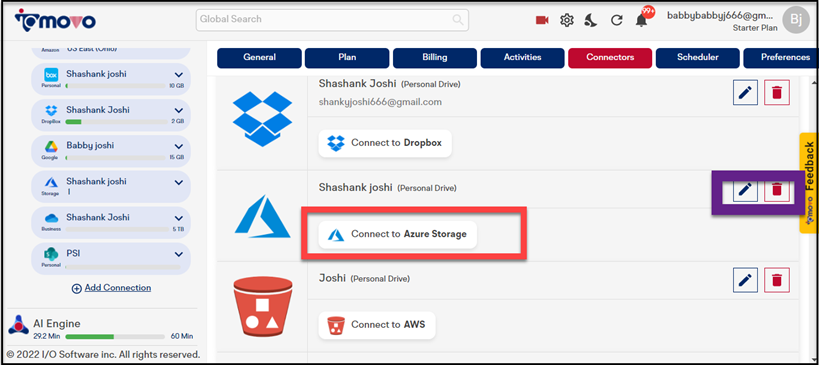Expand the Business Shashank Joshi connection

click(x=179, y=218)
